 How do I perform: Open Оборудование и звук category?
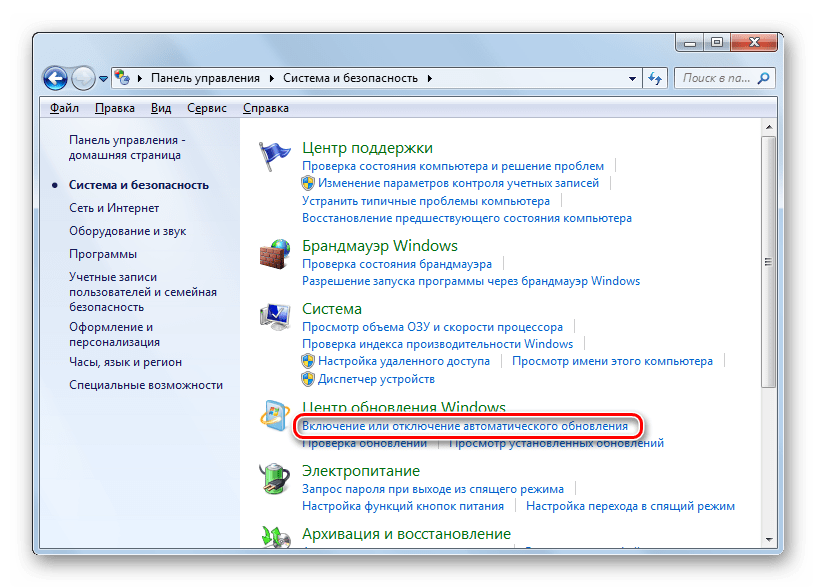click(128, 231)
